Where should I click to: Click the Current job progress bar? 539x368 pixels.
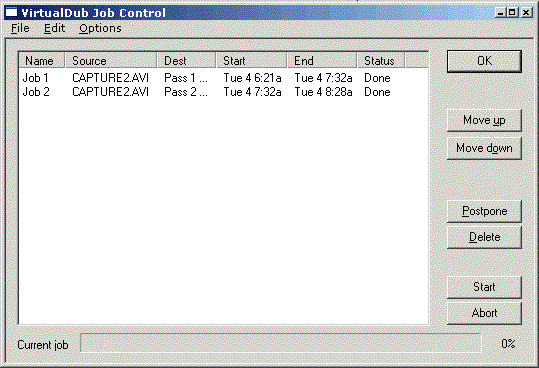point(280,343)
